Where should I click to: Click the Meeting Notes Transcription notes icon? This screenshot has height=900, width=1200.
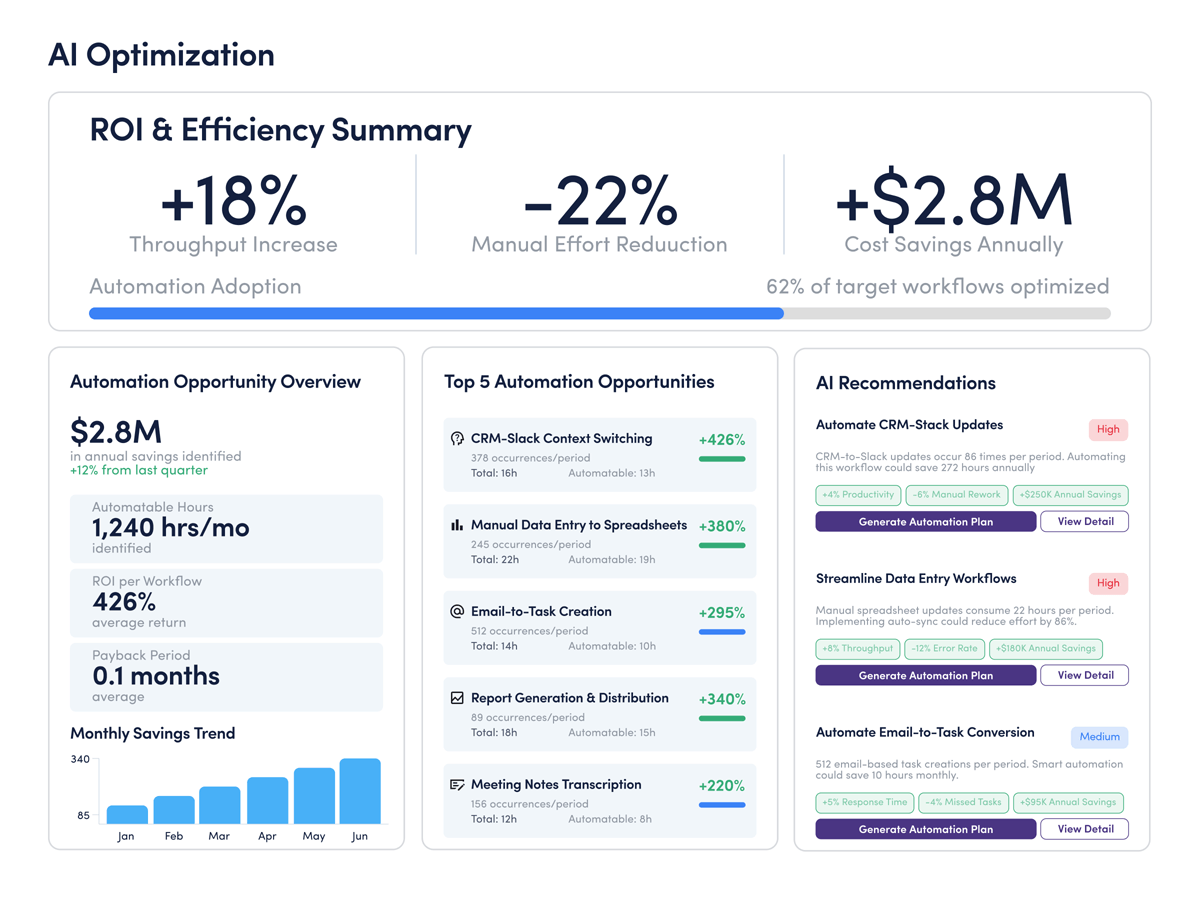[457, 785]
